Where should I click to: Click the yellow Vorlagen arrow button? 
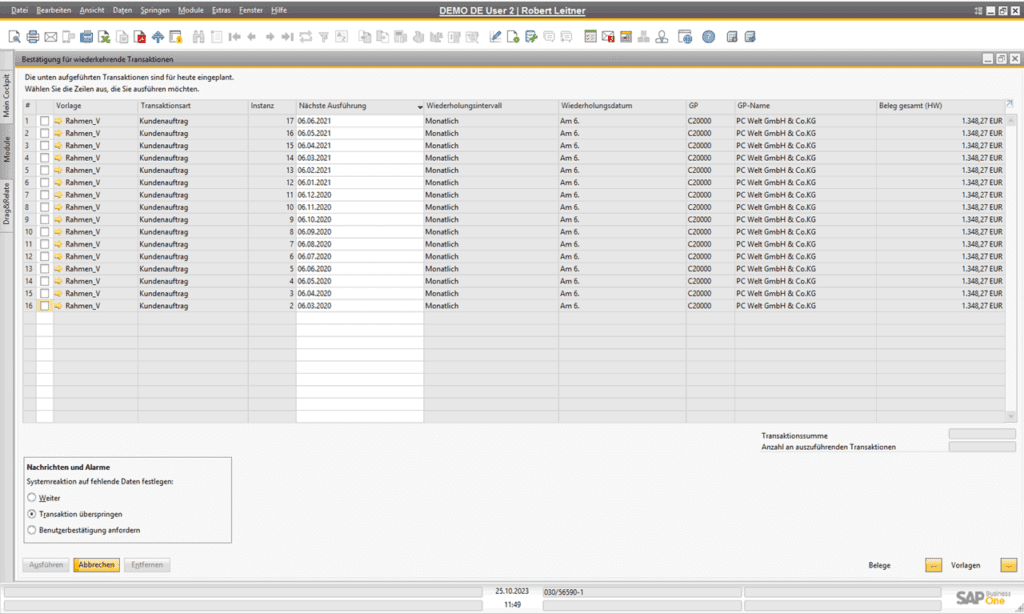click(x=1008, y=565)
